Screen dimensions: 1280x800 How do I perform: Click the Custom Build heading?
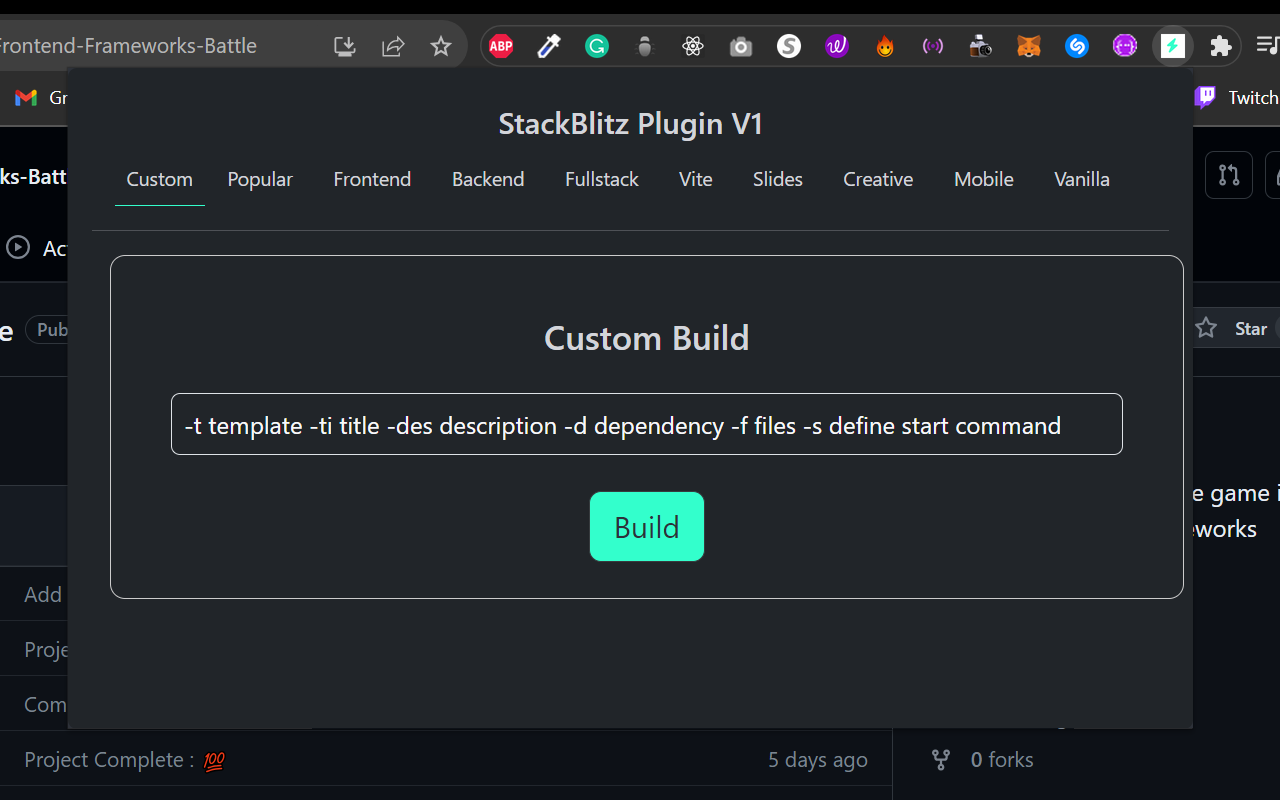click(647, 338)
